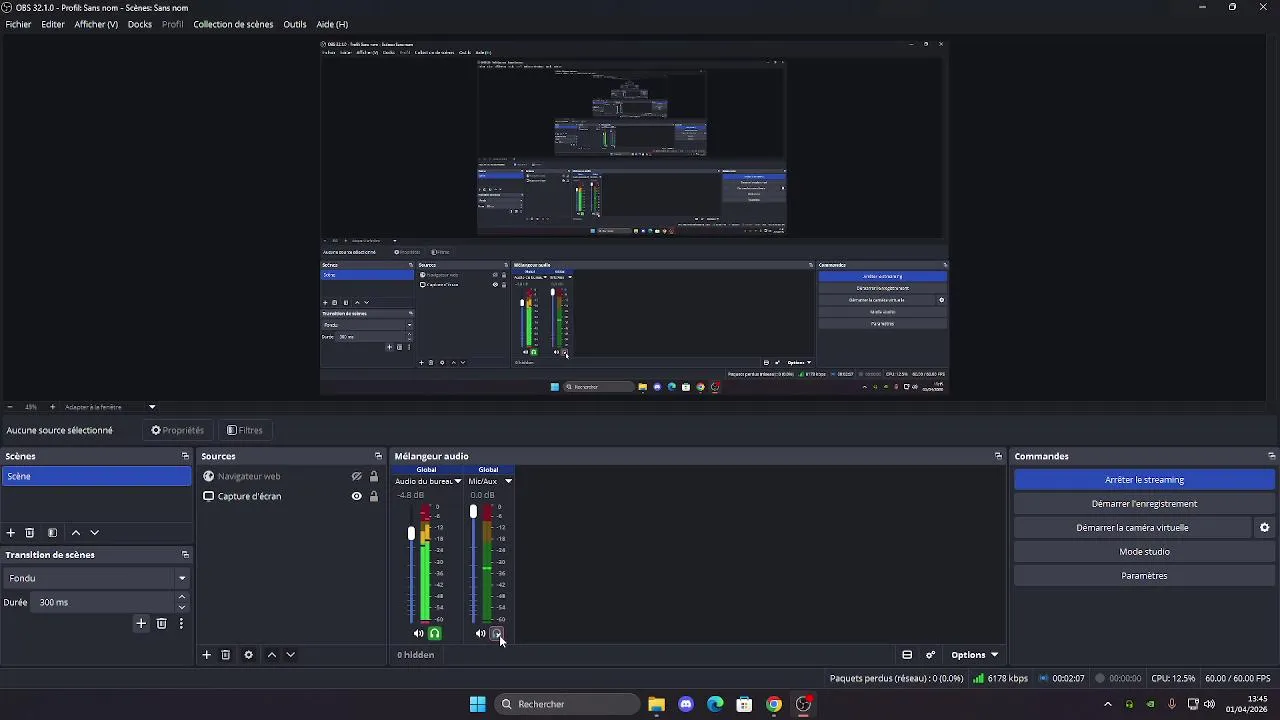Mute the Audio du bureau channel
The width and height of the screenshot is (1280, 720).
tap(419, 633)
